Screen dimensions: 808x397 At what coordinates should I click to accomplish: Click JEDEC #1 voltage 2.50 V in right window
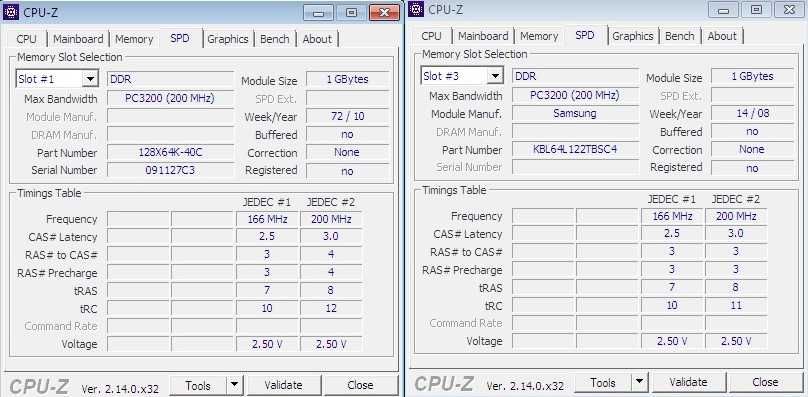tap(672, 341)
